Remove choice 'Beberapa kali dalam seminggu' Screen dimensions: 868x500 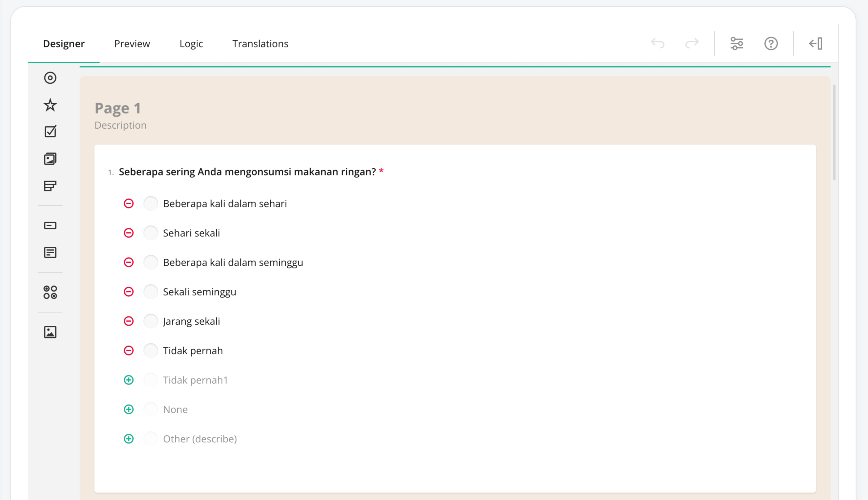pos(128,262)
